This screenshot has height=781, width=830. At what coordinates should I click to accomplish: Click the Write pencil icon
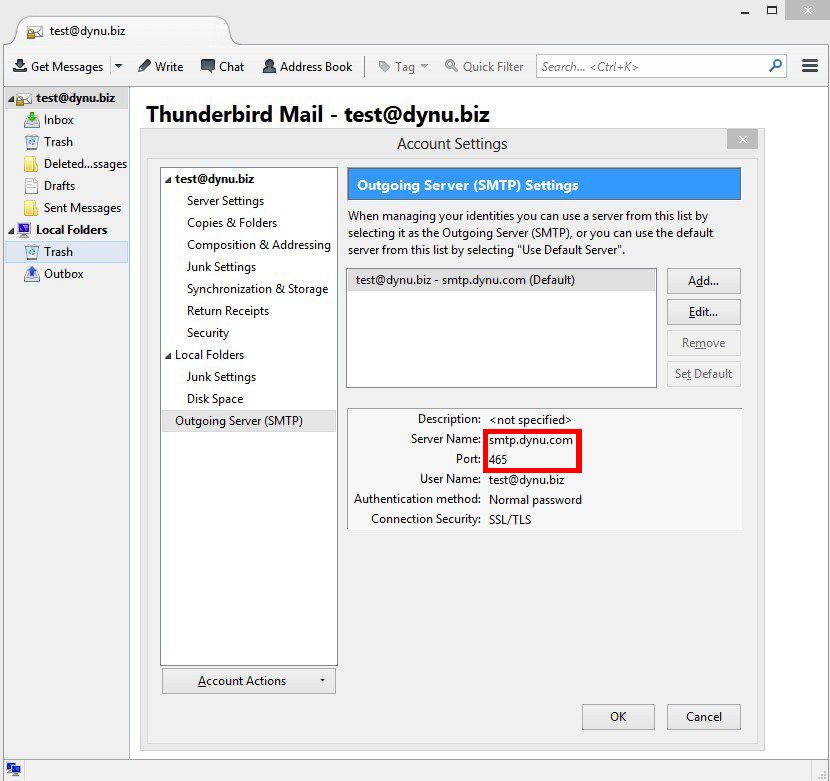(x=144, y=66)
